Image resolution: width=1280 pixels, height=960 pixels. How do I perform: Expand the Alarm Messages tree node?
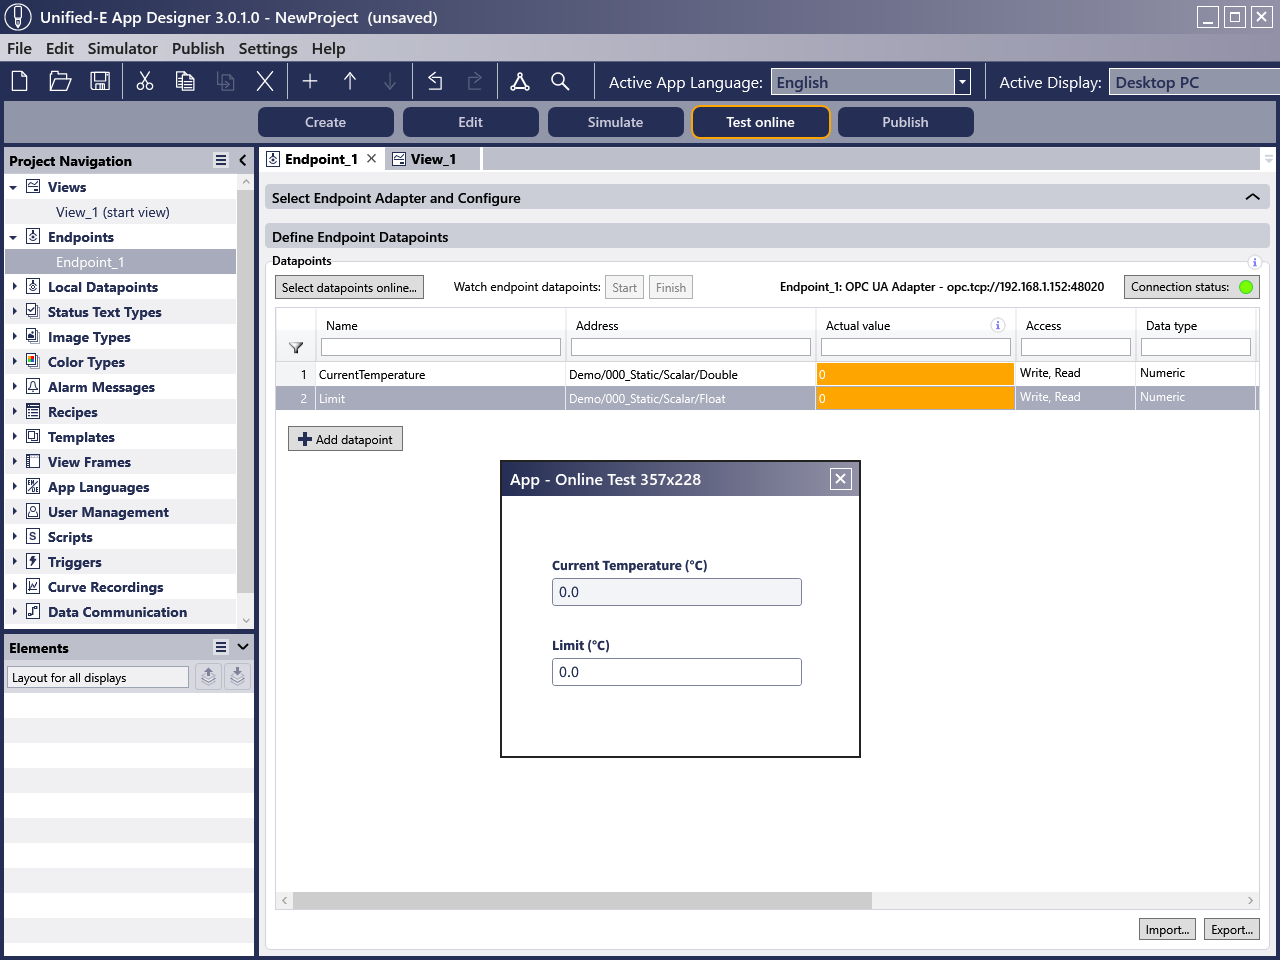15,387
